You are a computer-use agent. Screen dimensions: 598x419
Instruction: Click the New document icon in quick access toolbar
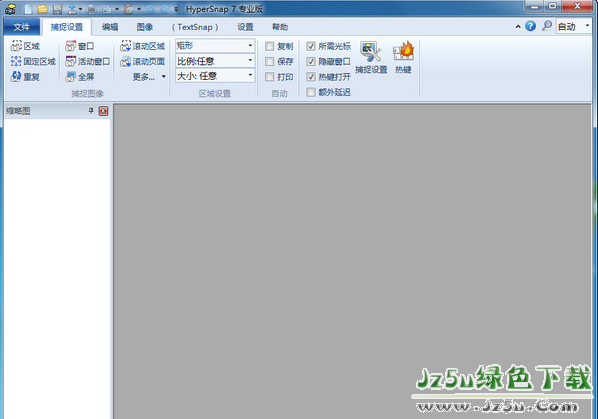pyautogui.click(x=28, y=9)
